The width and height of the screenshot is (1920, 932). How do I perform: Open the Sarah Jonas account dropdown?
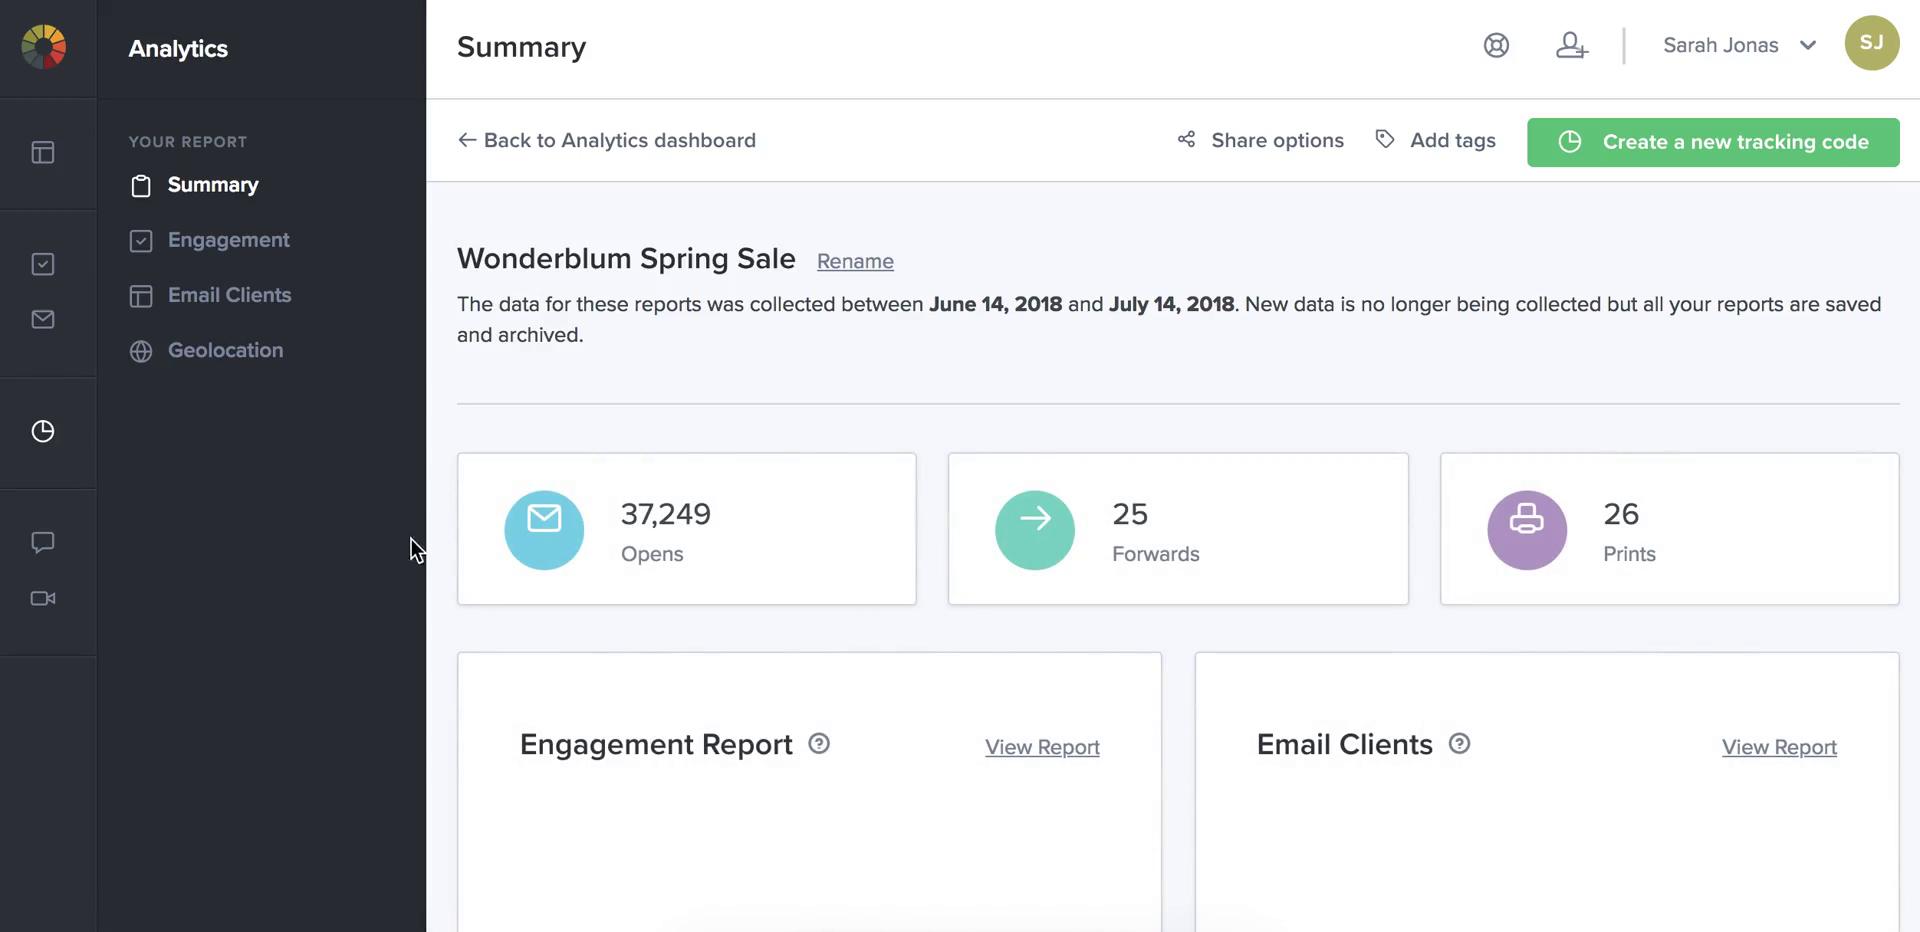[x=1740, y=45]
